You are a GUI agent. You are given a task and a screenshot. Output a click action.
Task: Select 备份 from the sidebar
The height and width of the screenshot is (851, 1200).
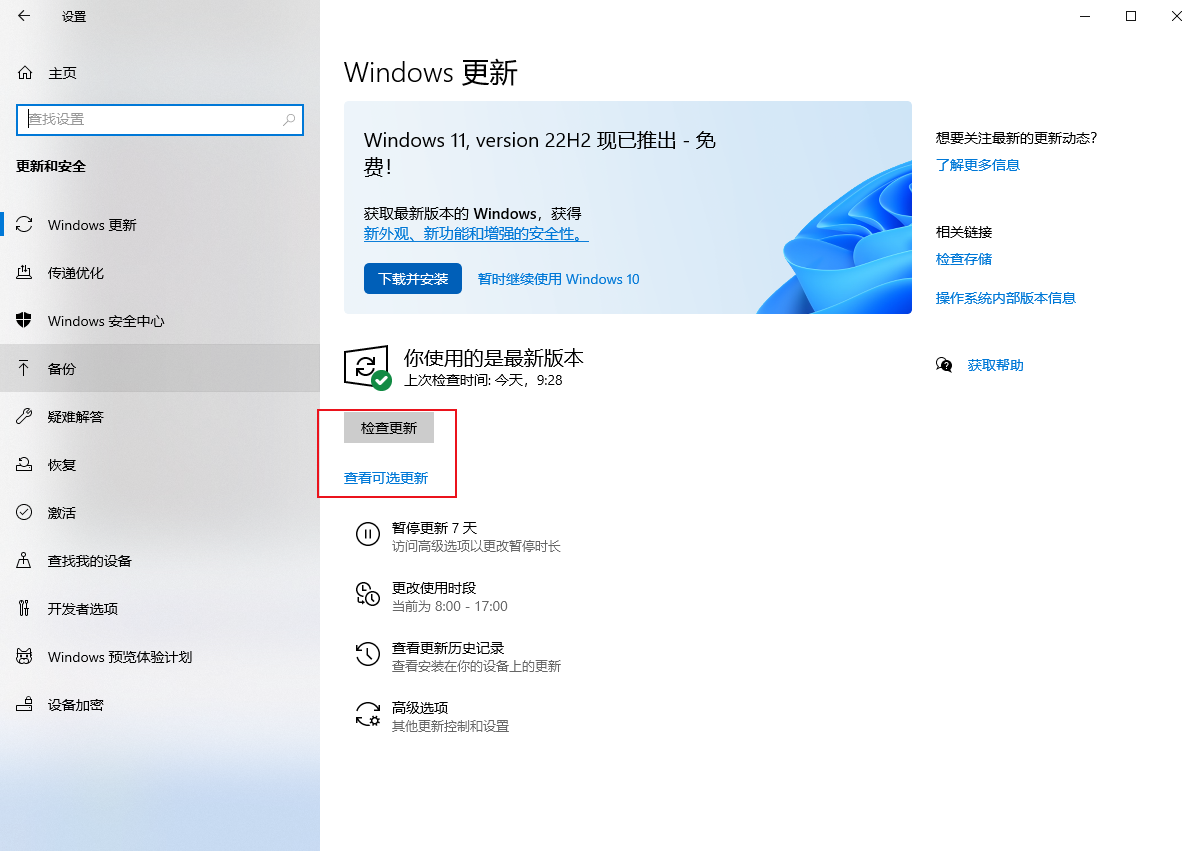[x=72, y=368]
